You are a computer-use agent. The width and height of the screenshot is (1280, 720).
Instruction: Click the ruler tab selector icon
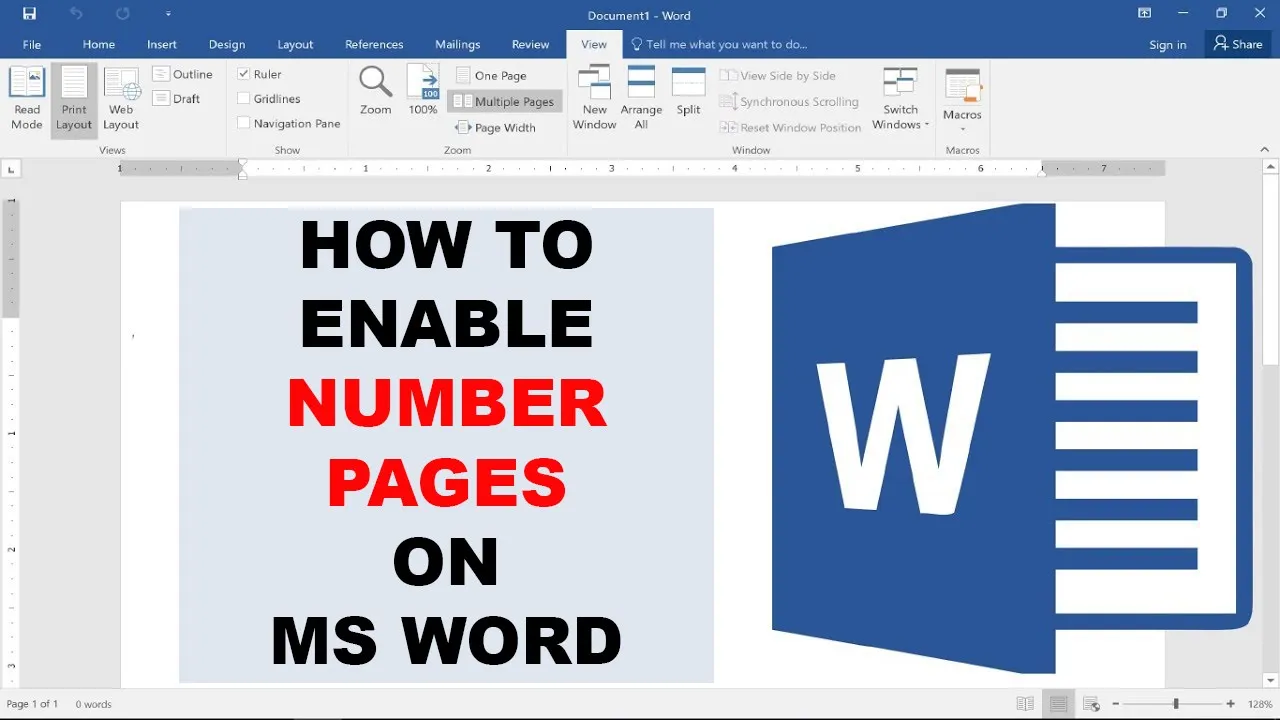pos(10,169)
